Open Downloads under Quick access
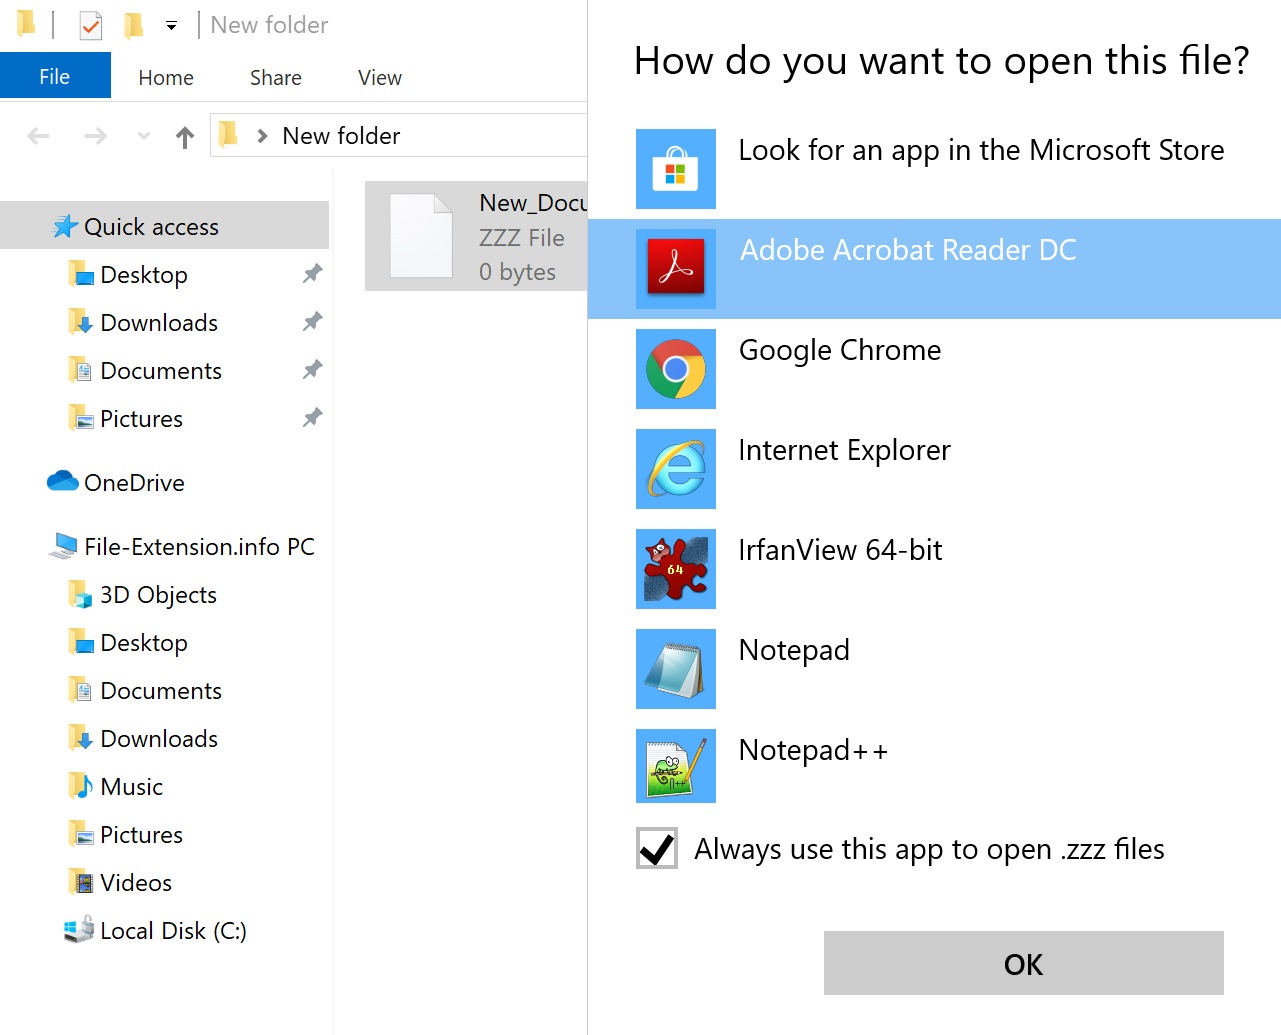Viewport: 1281px width, 1035px height. (159, 323)
